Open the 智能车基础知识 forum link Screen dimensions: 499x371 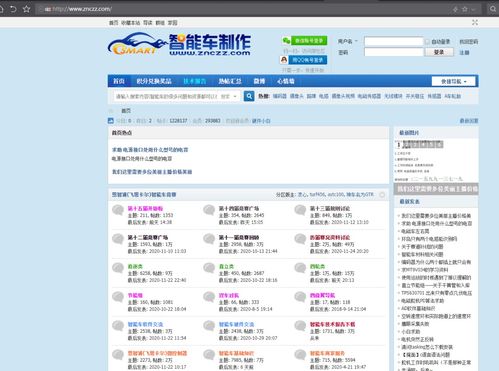click(236, 353)
